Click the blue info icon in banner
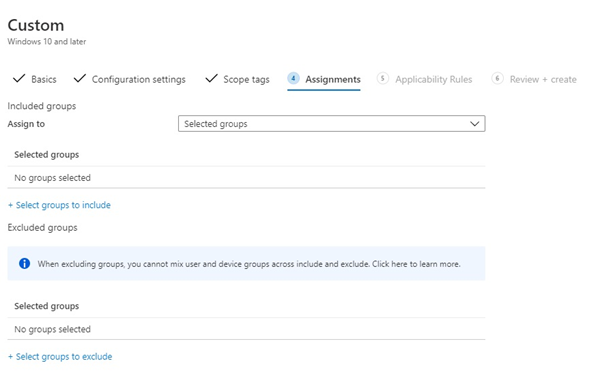This screenshot has height=376, width=598. pos(24,264)
